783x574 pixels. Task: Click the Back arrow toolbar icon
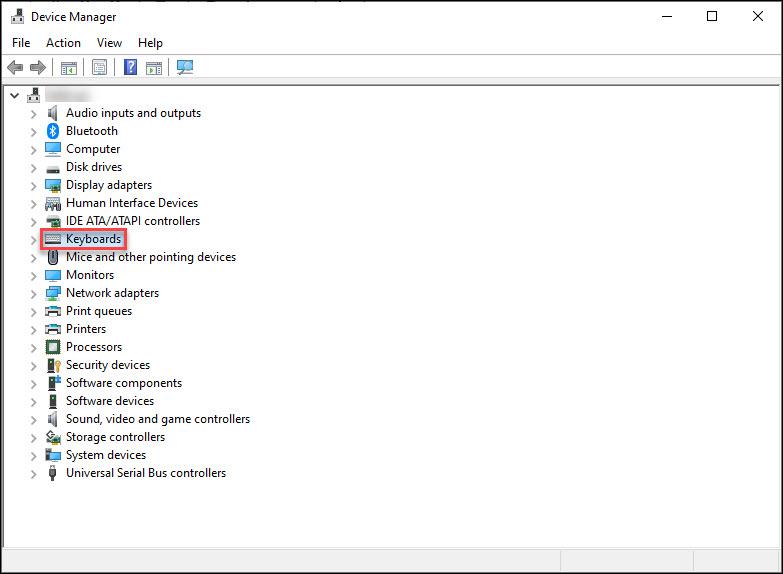(x=15, y=67)
